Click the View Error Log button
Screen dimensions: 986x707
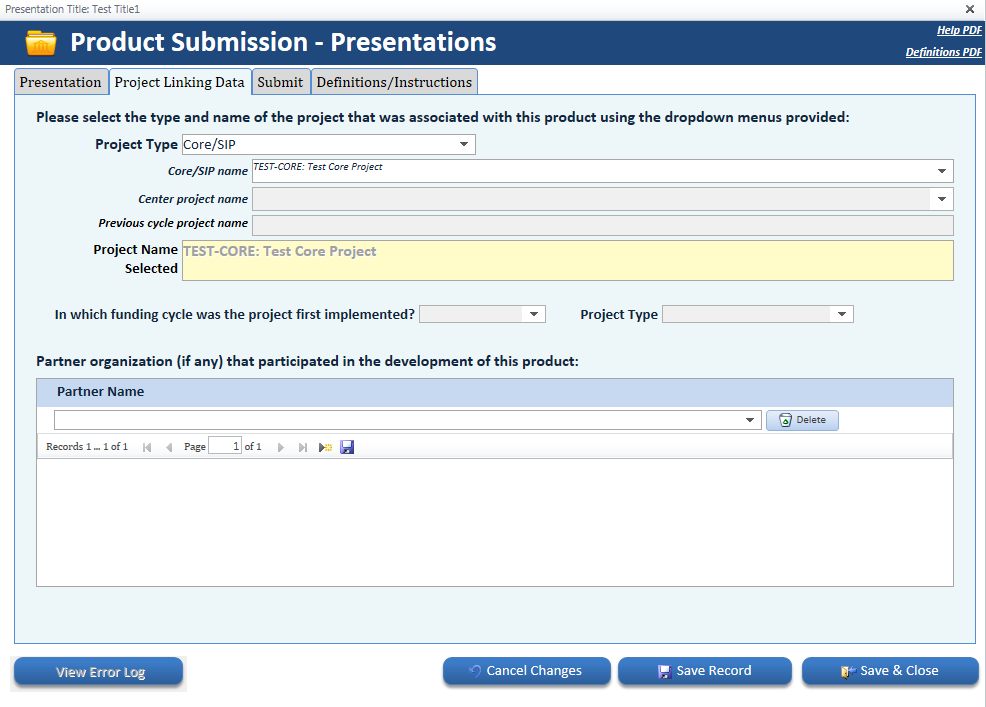click(x=99, y=672)
